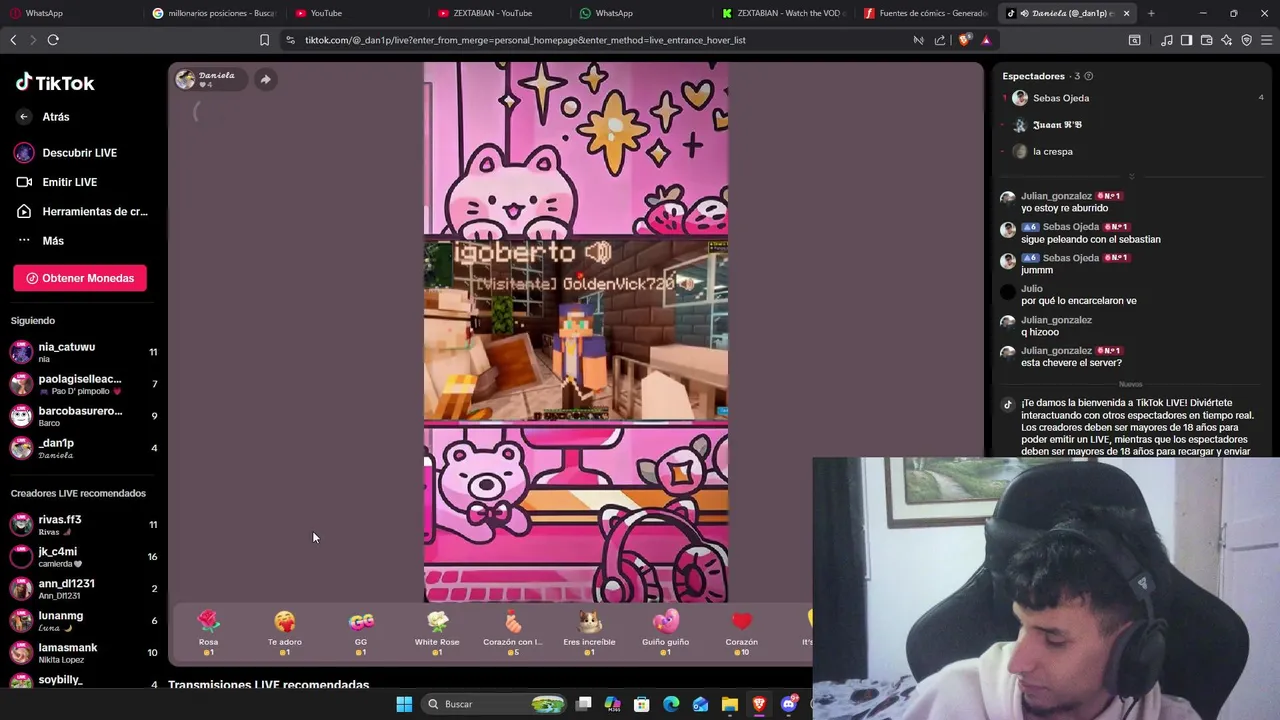
Task: Open Descubrir LIVE in sidebar
Action: pyautogui.click(x=66, y=153)
